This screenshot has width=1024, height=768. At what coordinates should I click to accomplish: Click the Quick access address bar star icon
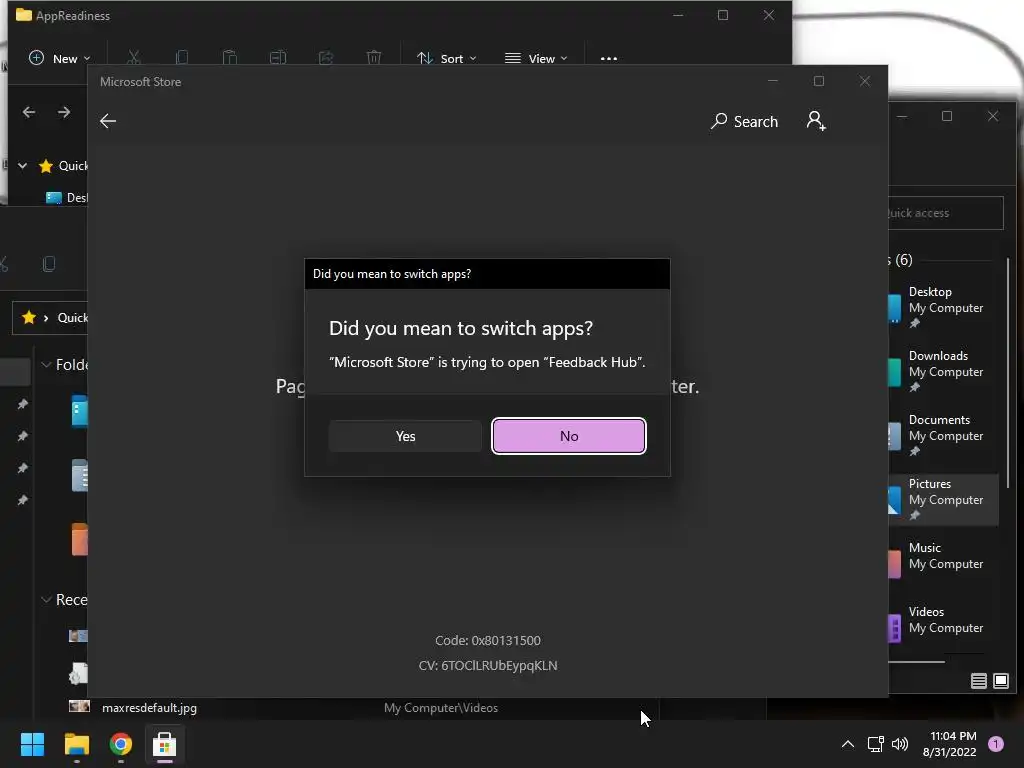pos(29,317)
